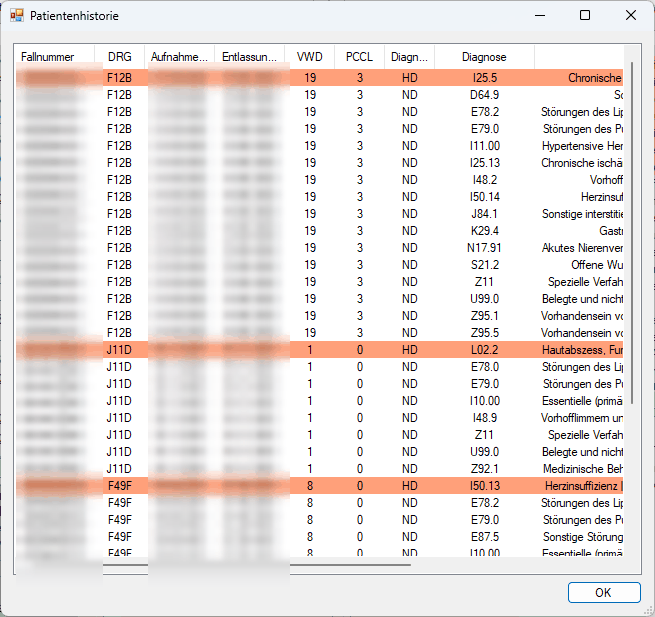Select diagnosis code I11.00

coord(485,146)
